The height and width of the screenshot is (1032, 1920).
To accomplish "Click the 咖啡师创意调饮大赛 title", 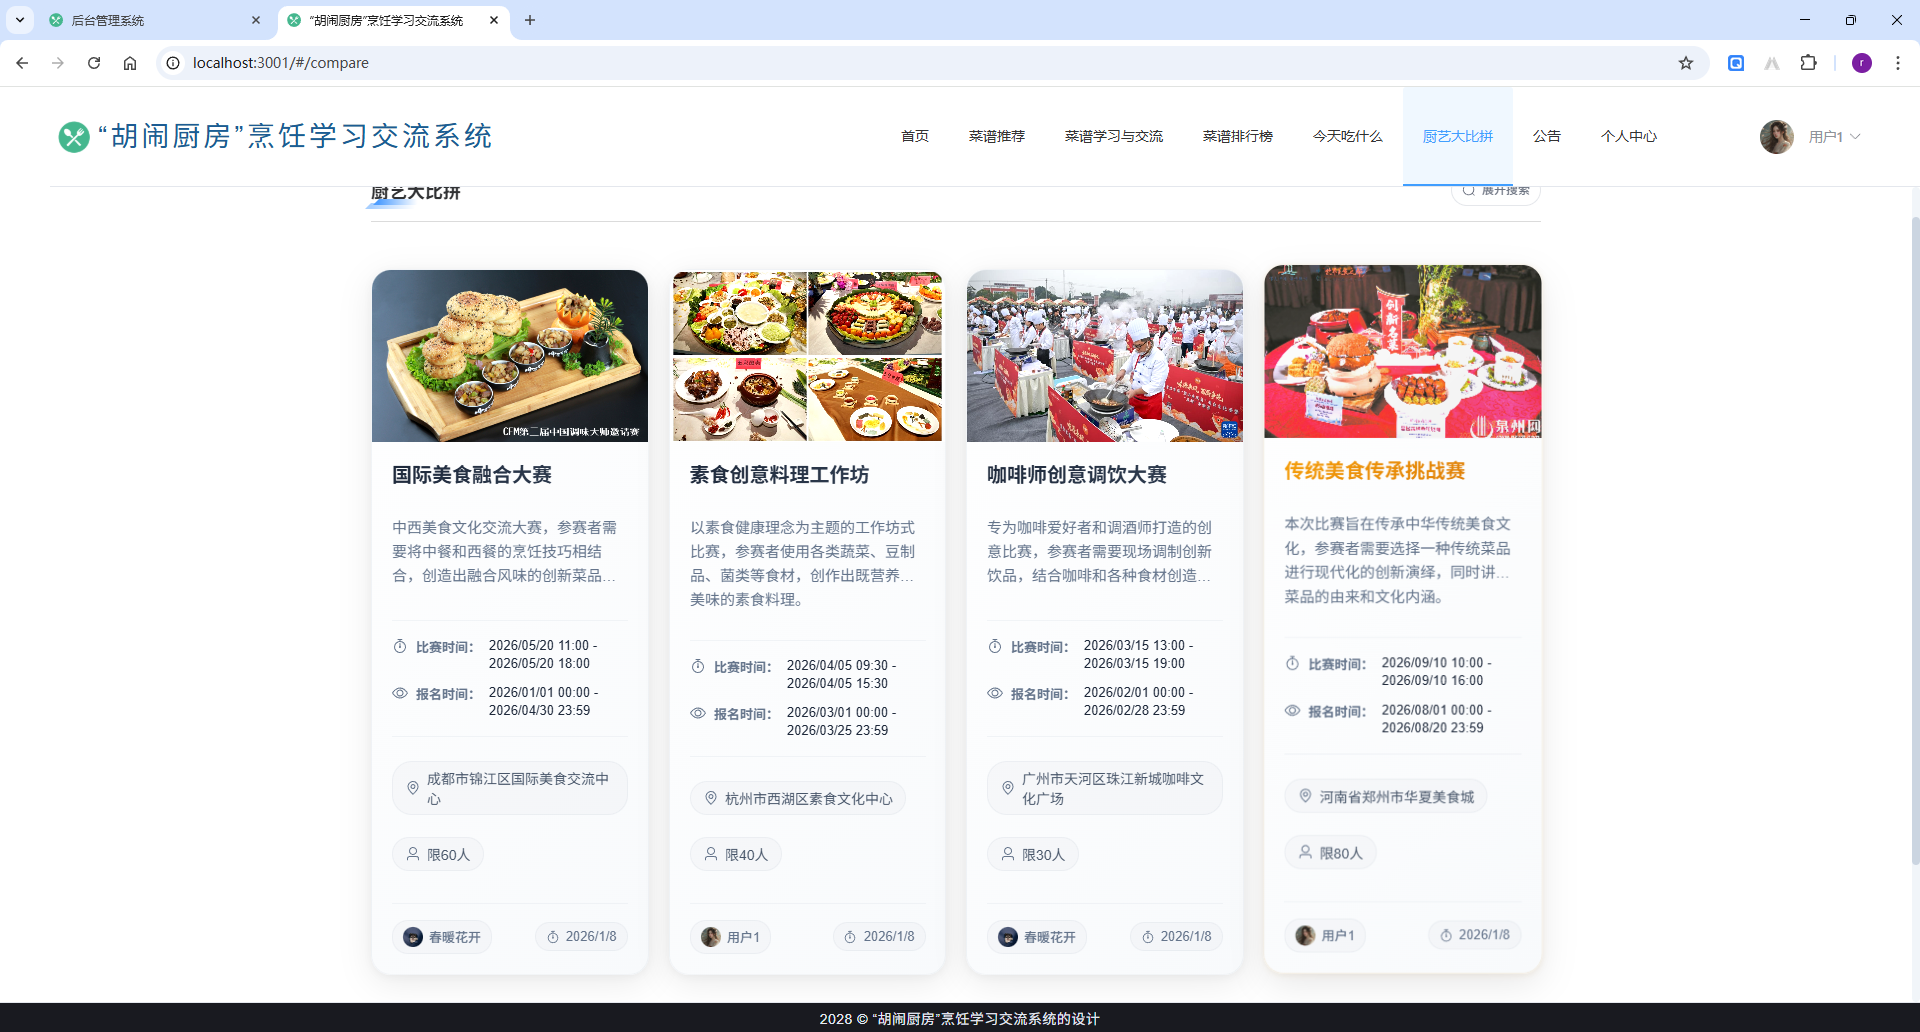I will tap(1077, 475).
